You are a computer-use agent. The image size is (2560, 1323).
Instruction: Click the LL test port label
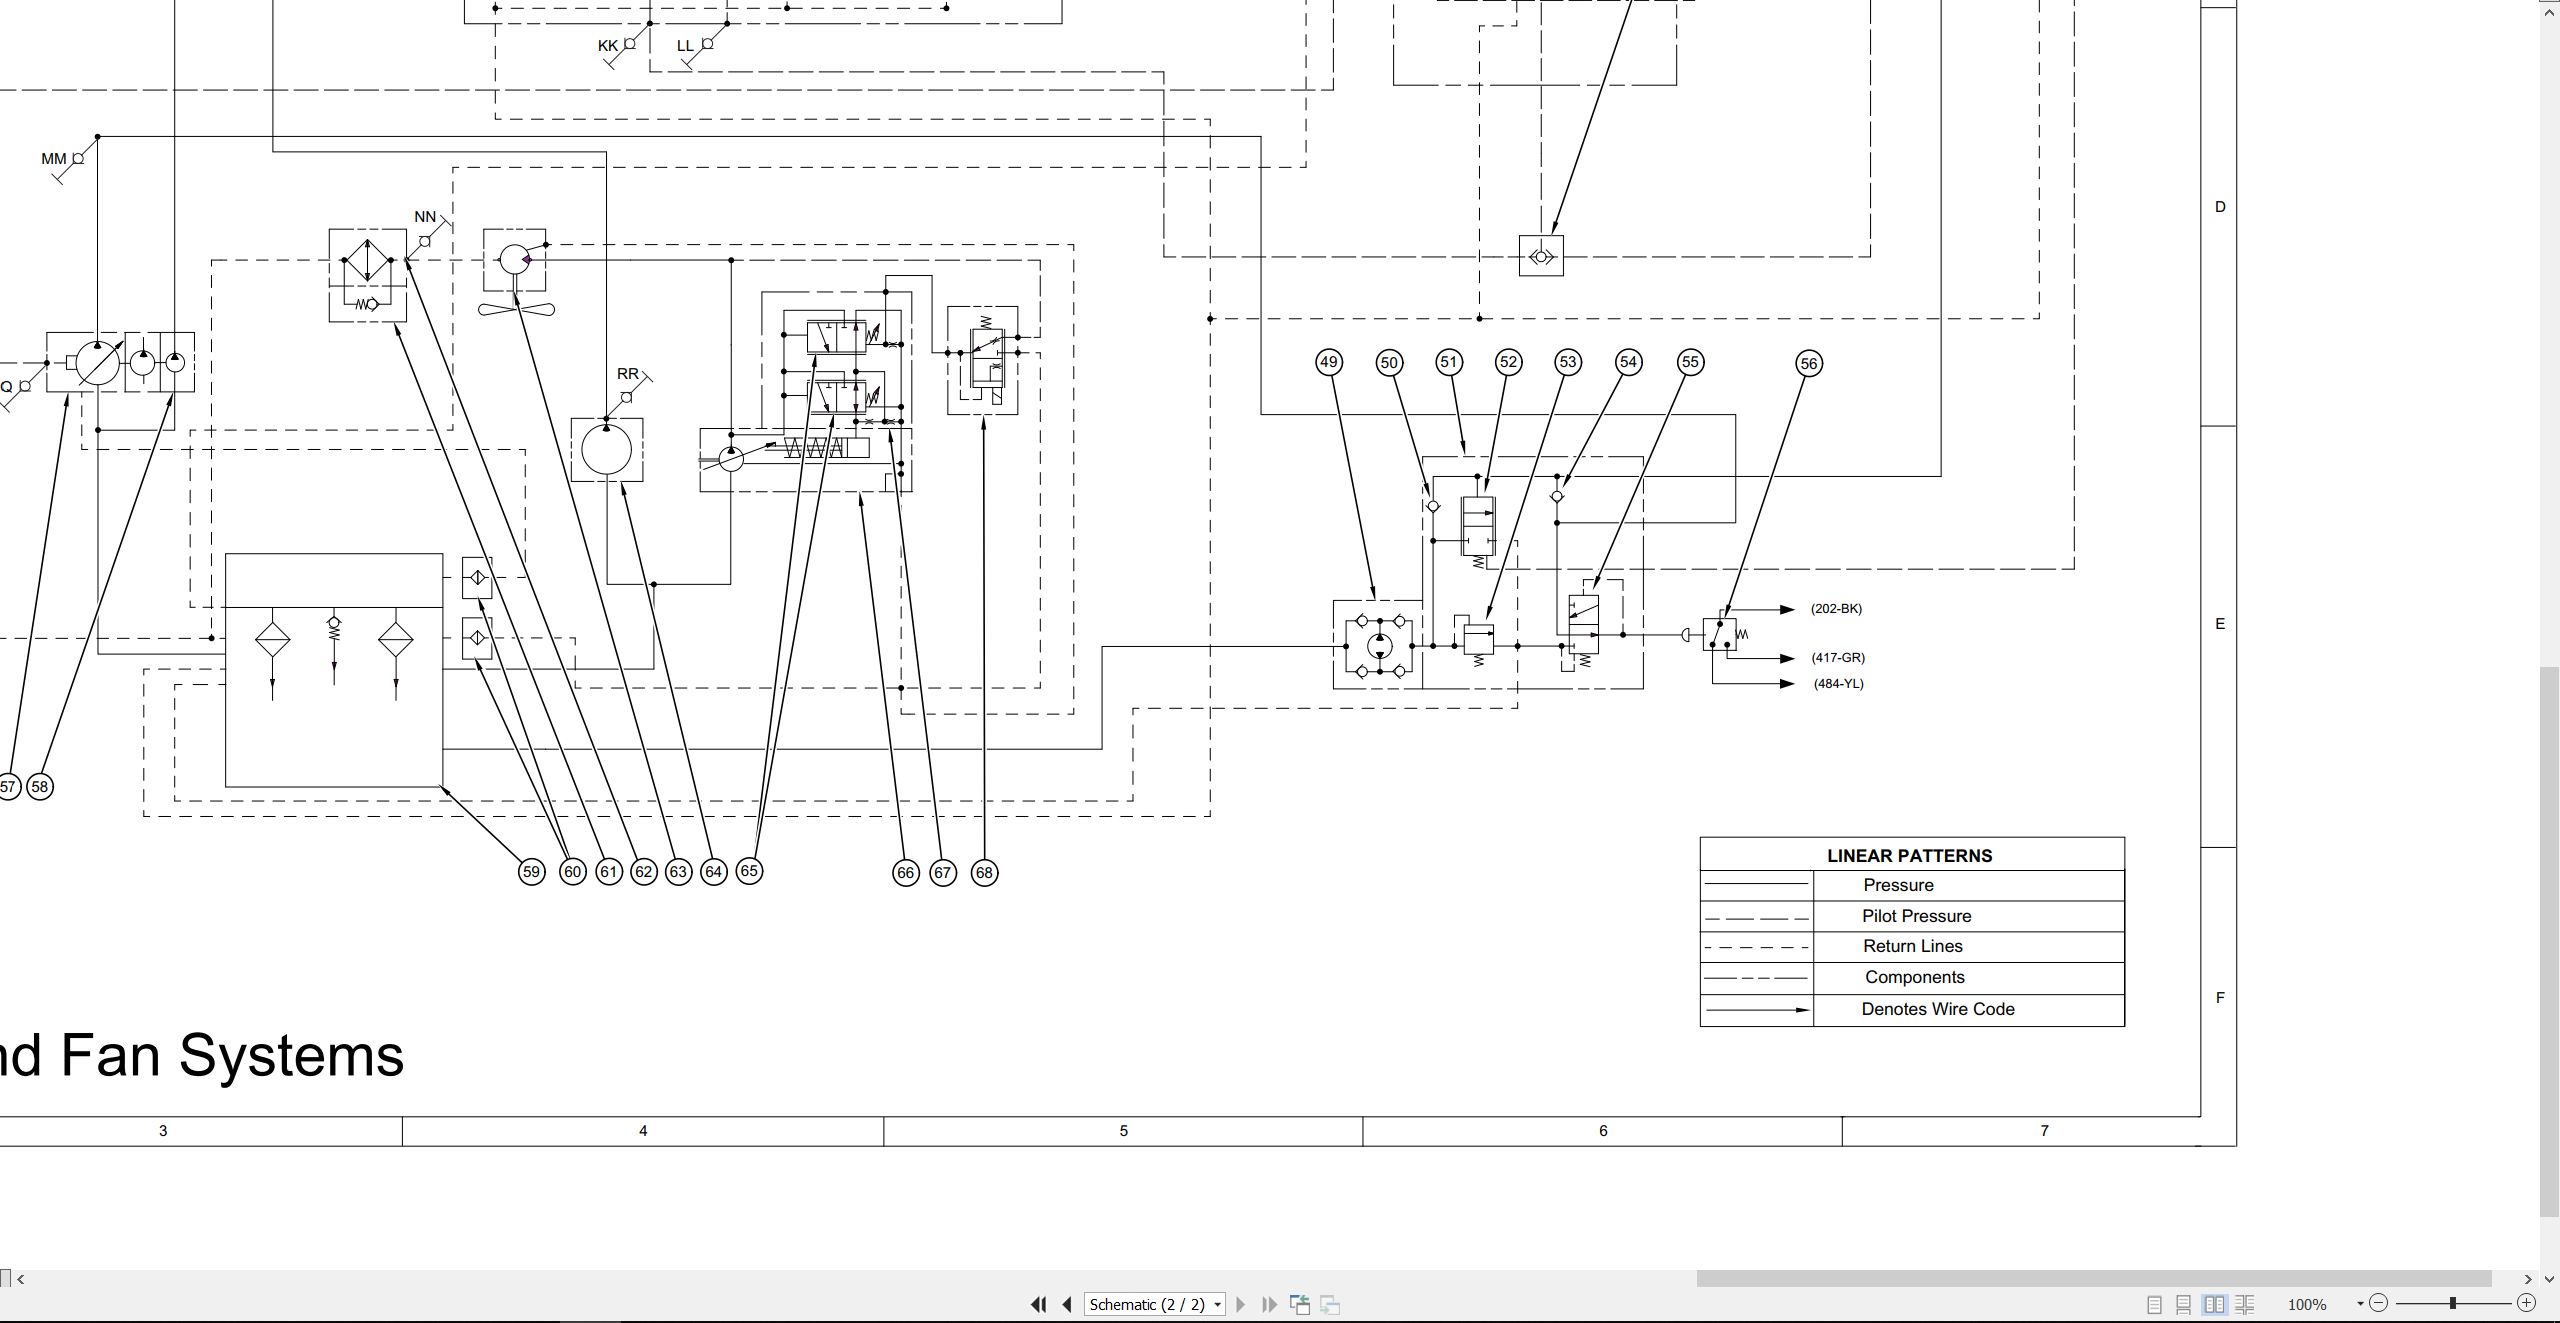coord(685,46)
